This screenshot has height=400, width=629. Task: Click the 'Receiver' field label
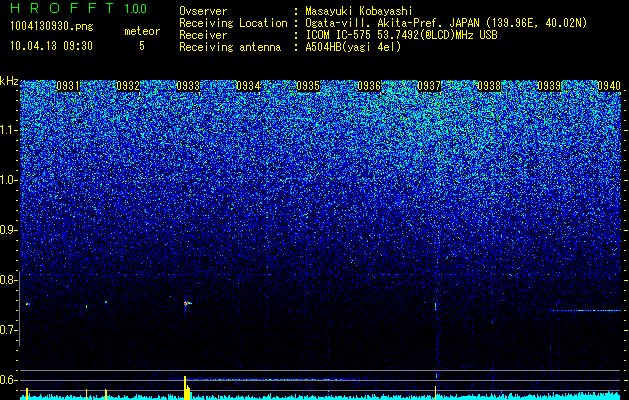tap(203, 35)
